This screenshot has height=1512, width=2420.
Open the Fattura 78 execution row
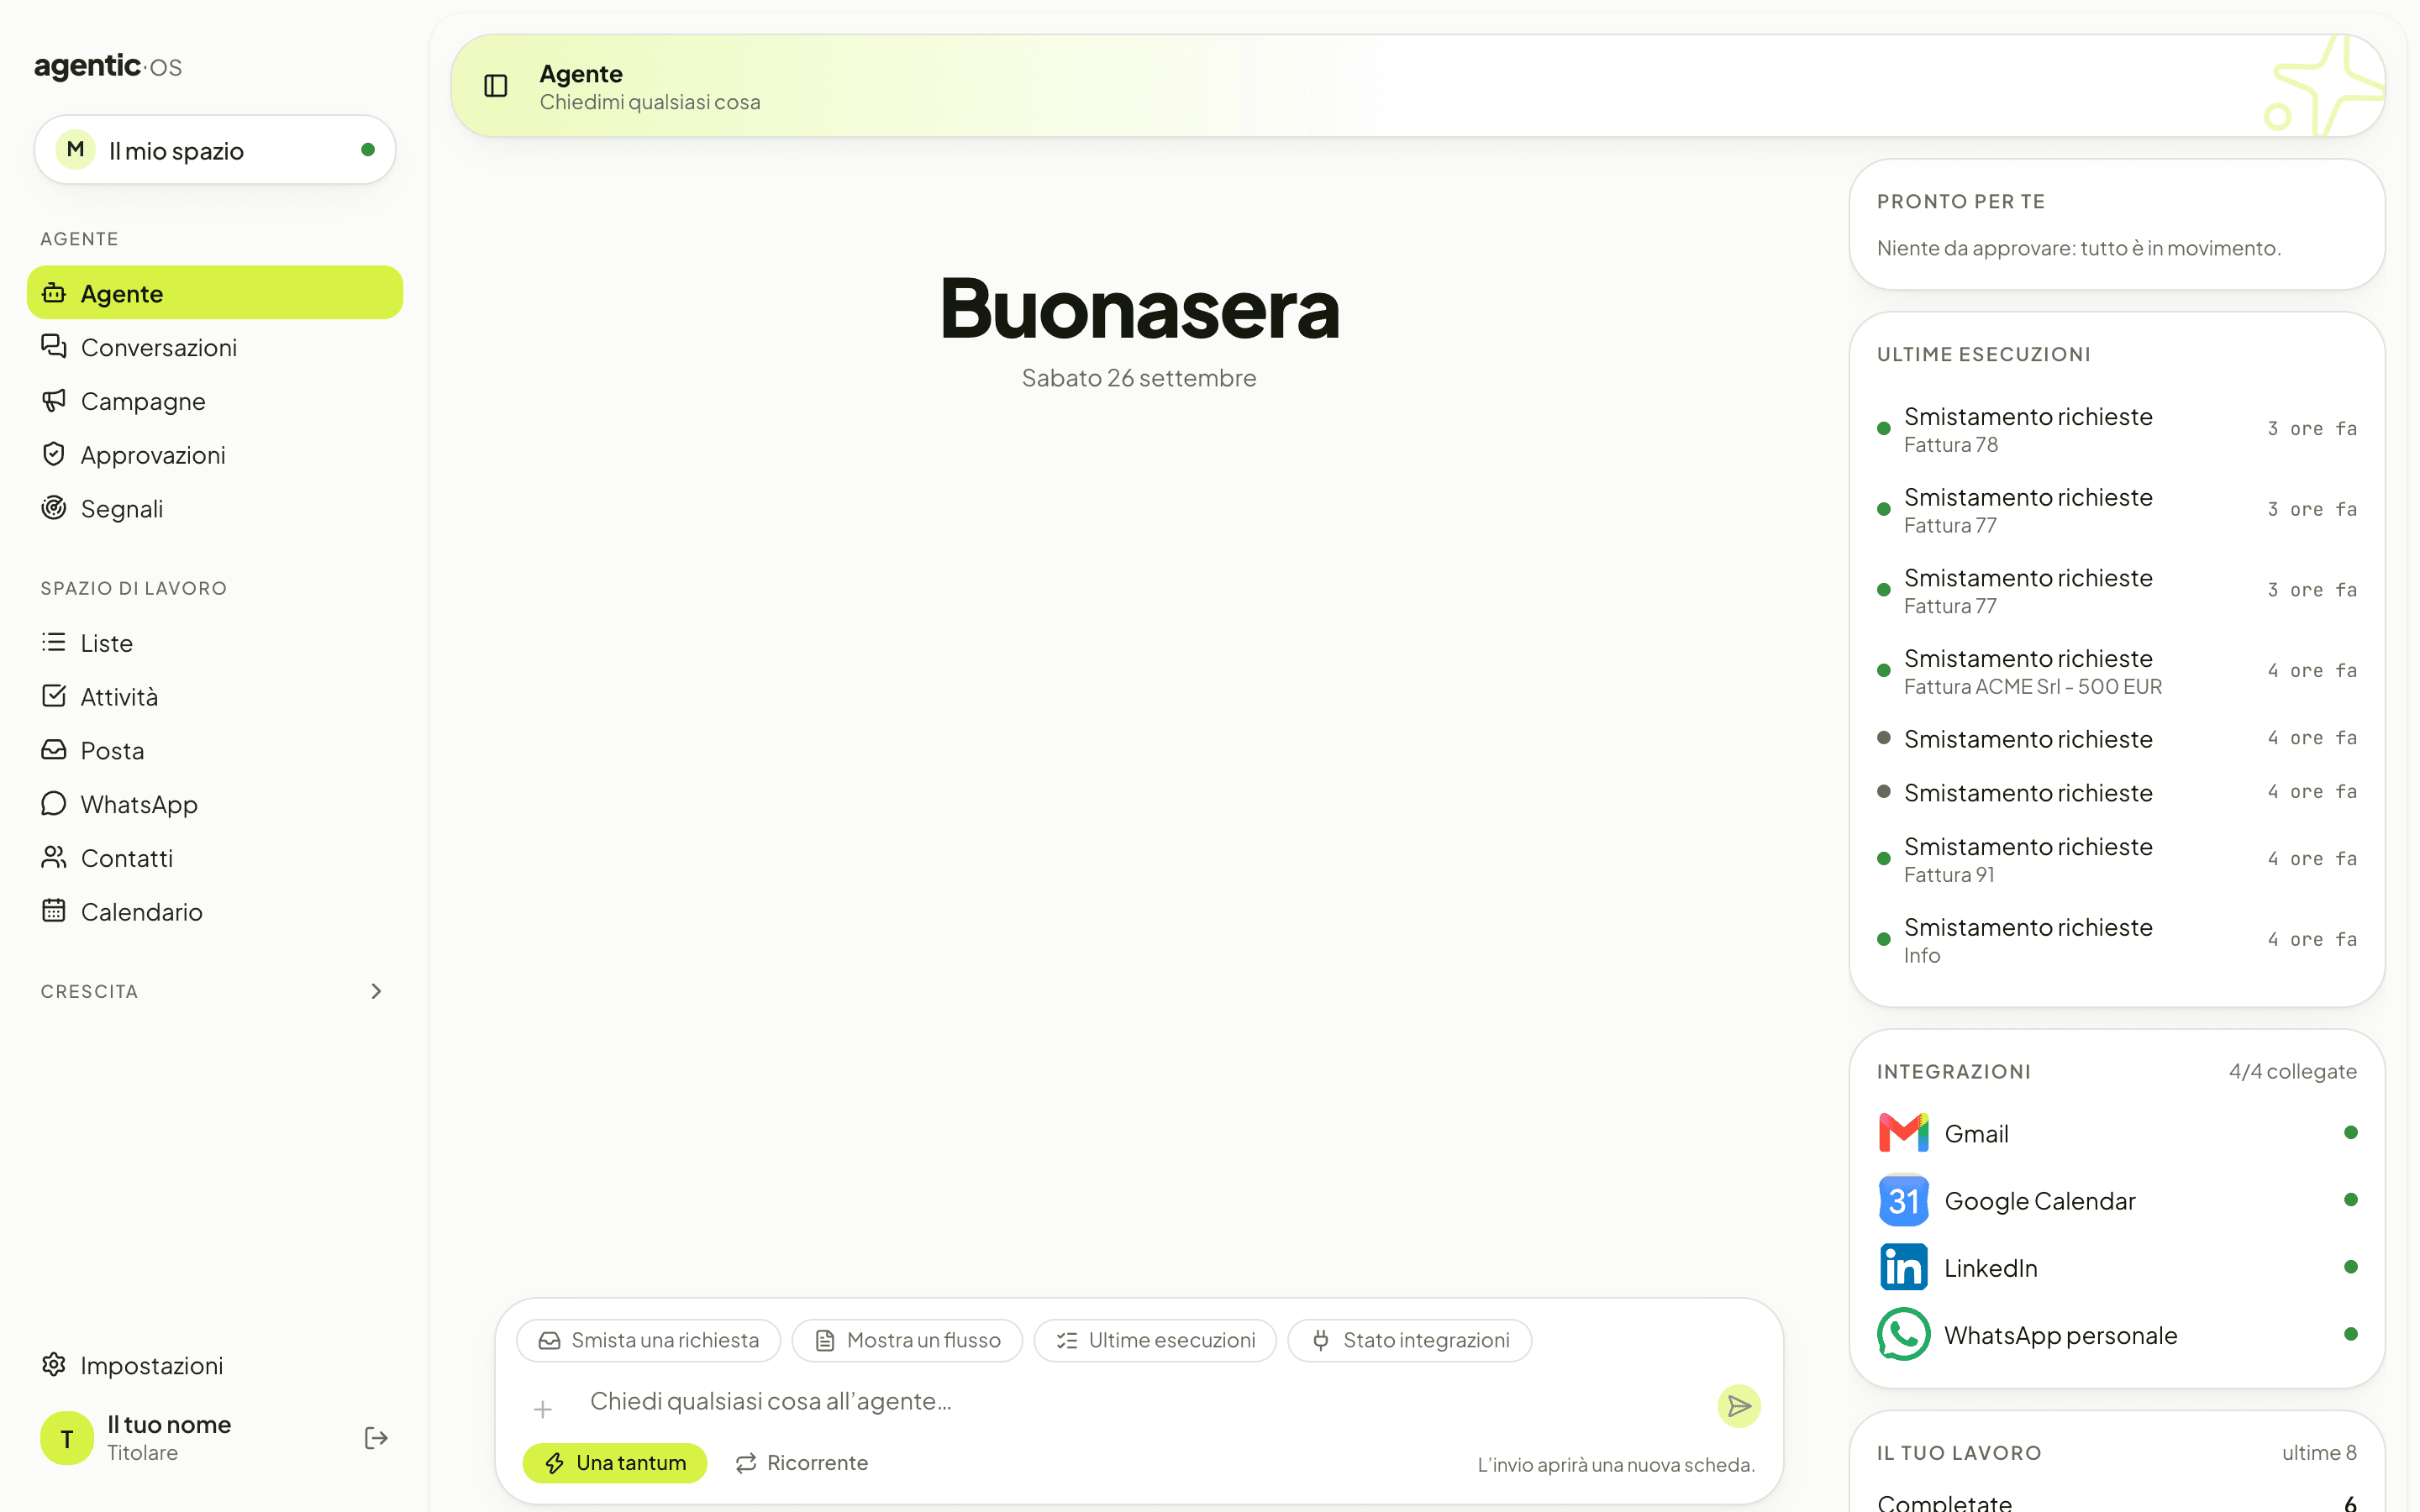(x=2117, y=429)
